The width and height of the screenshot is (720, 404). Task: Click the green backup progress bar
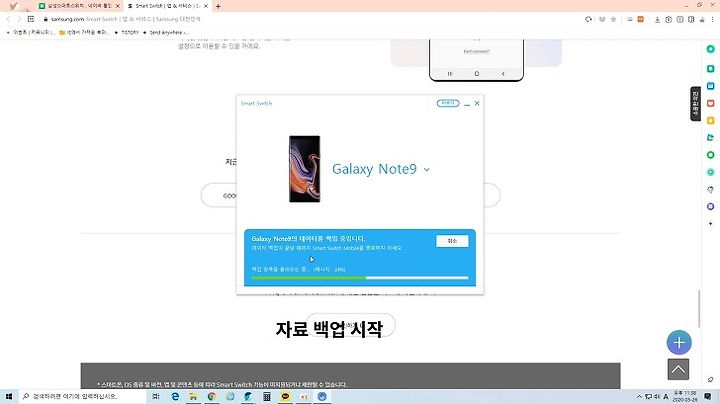(360, 278)
